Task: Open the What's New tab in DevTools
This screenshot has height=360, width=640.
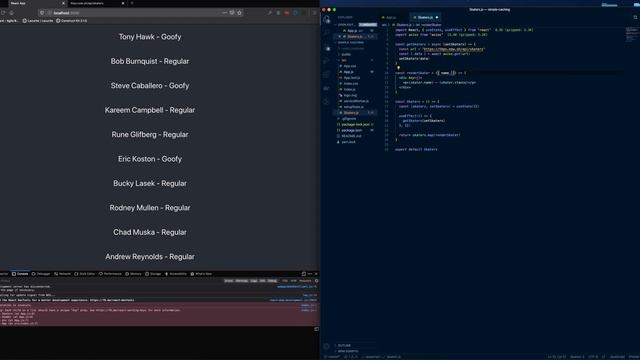Action: (x=201, y=274)
